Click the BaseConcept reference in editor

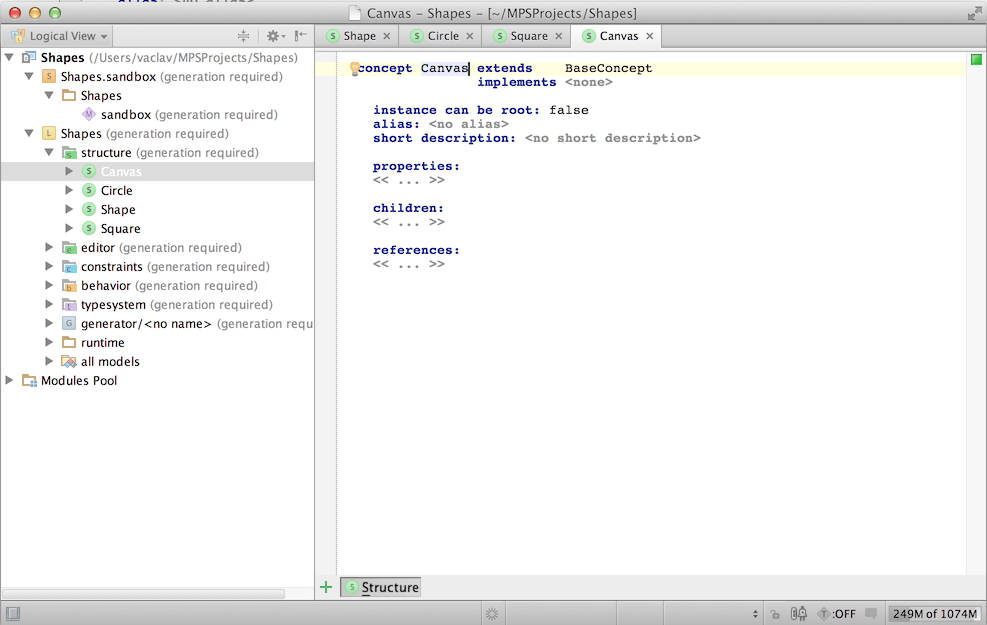click(608, 68)
